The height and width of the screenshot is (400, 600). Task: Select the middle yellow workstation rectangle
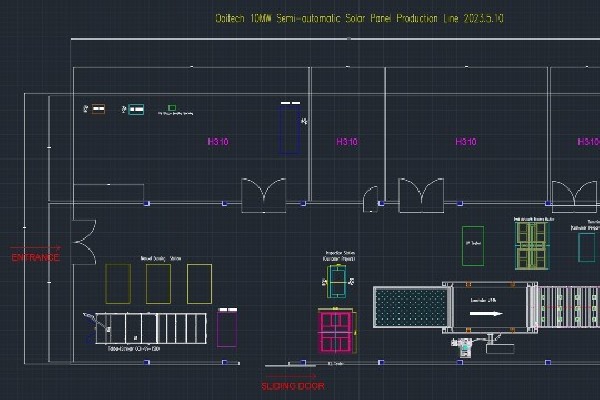[x=158, y=283]
